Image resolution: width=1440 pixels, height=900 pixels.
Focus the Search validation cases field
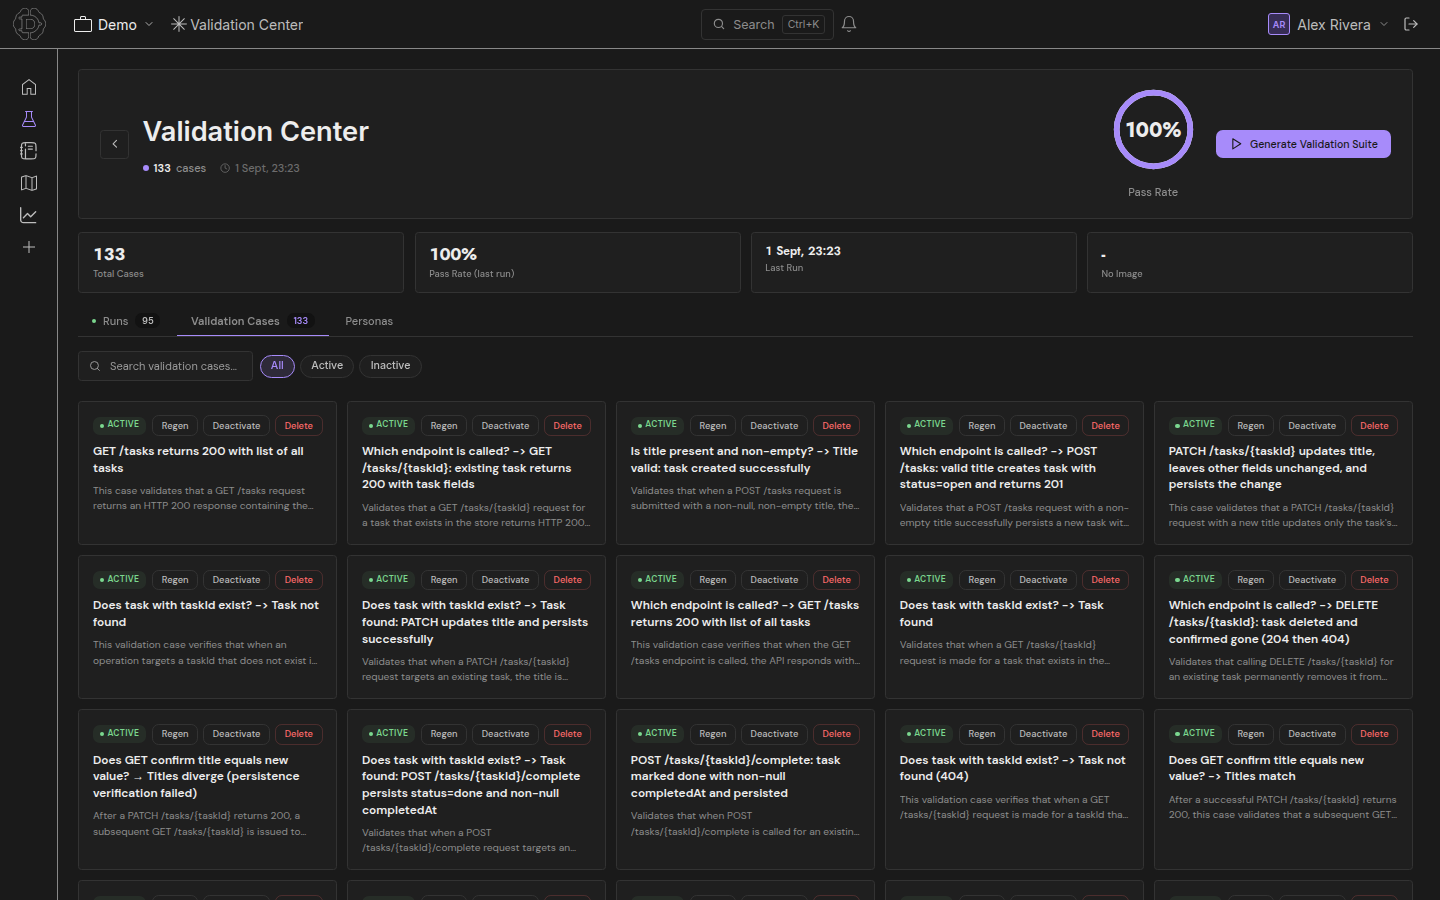click(165, 366)
